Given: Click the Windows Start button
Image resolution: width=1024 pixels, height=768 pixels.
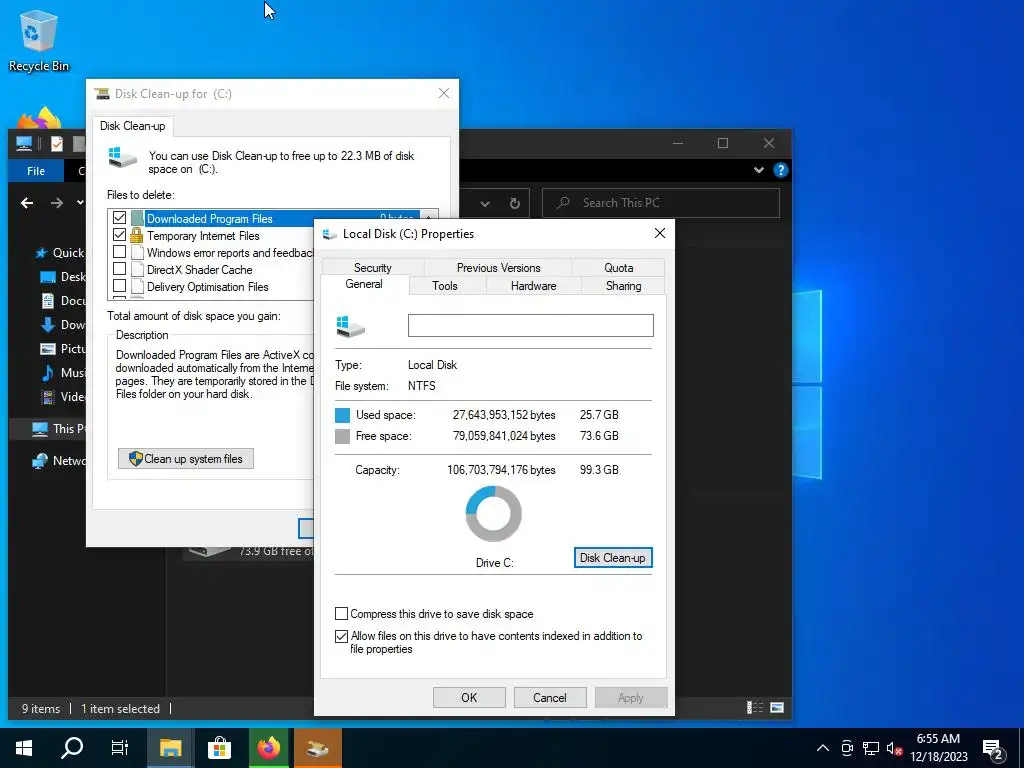Looking at the screenshot, I should [24, 748].
